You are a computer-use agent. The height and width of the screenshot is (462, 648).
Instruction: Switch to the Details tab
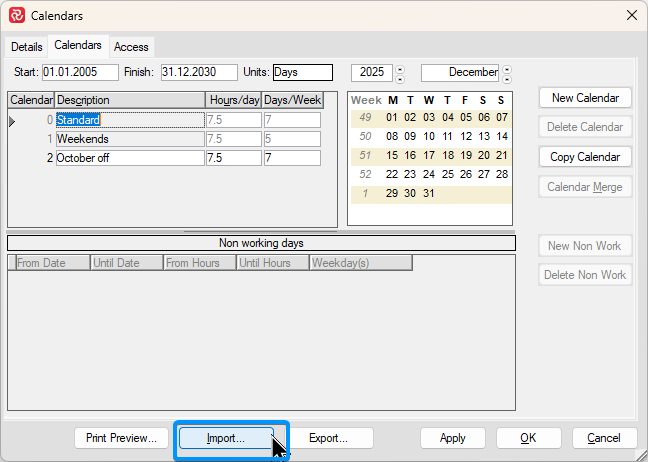pyautogui.click(x=27, y=47)
